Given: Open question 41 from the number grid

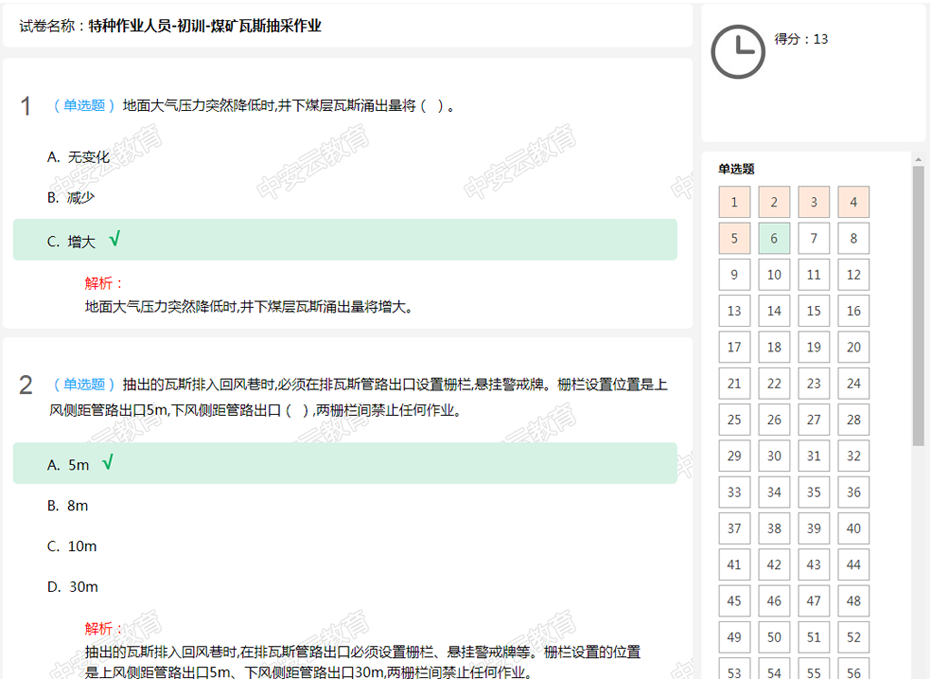Looking at the screenshot, I should [734, 564].
